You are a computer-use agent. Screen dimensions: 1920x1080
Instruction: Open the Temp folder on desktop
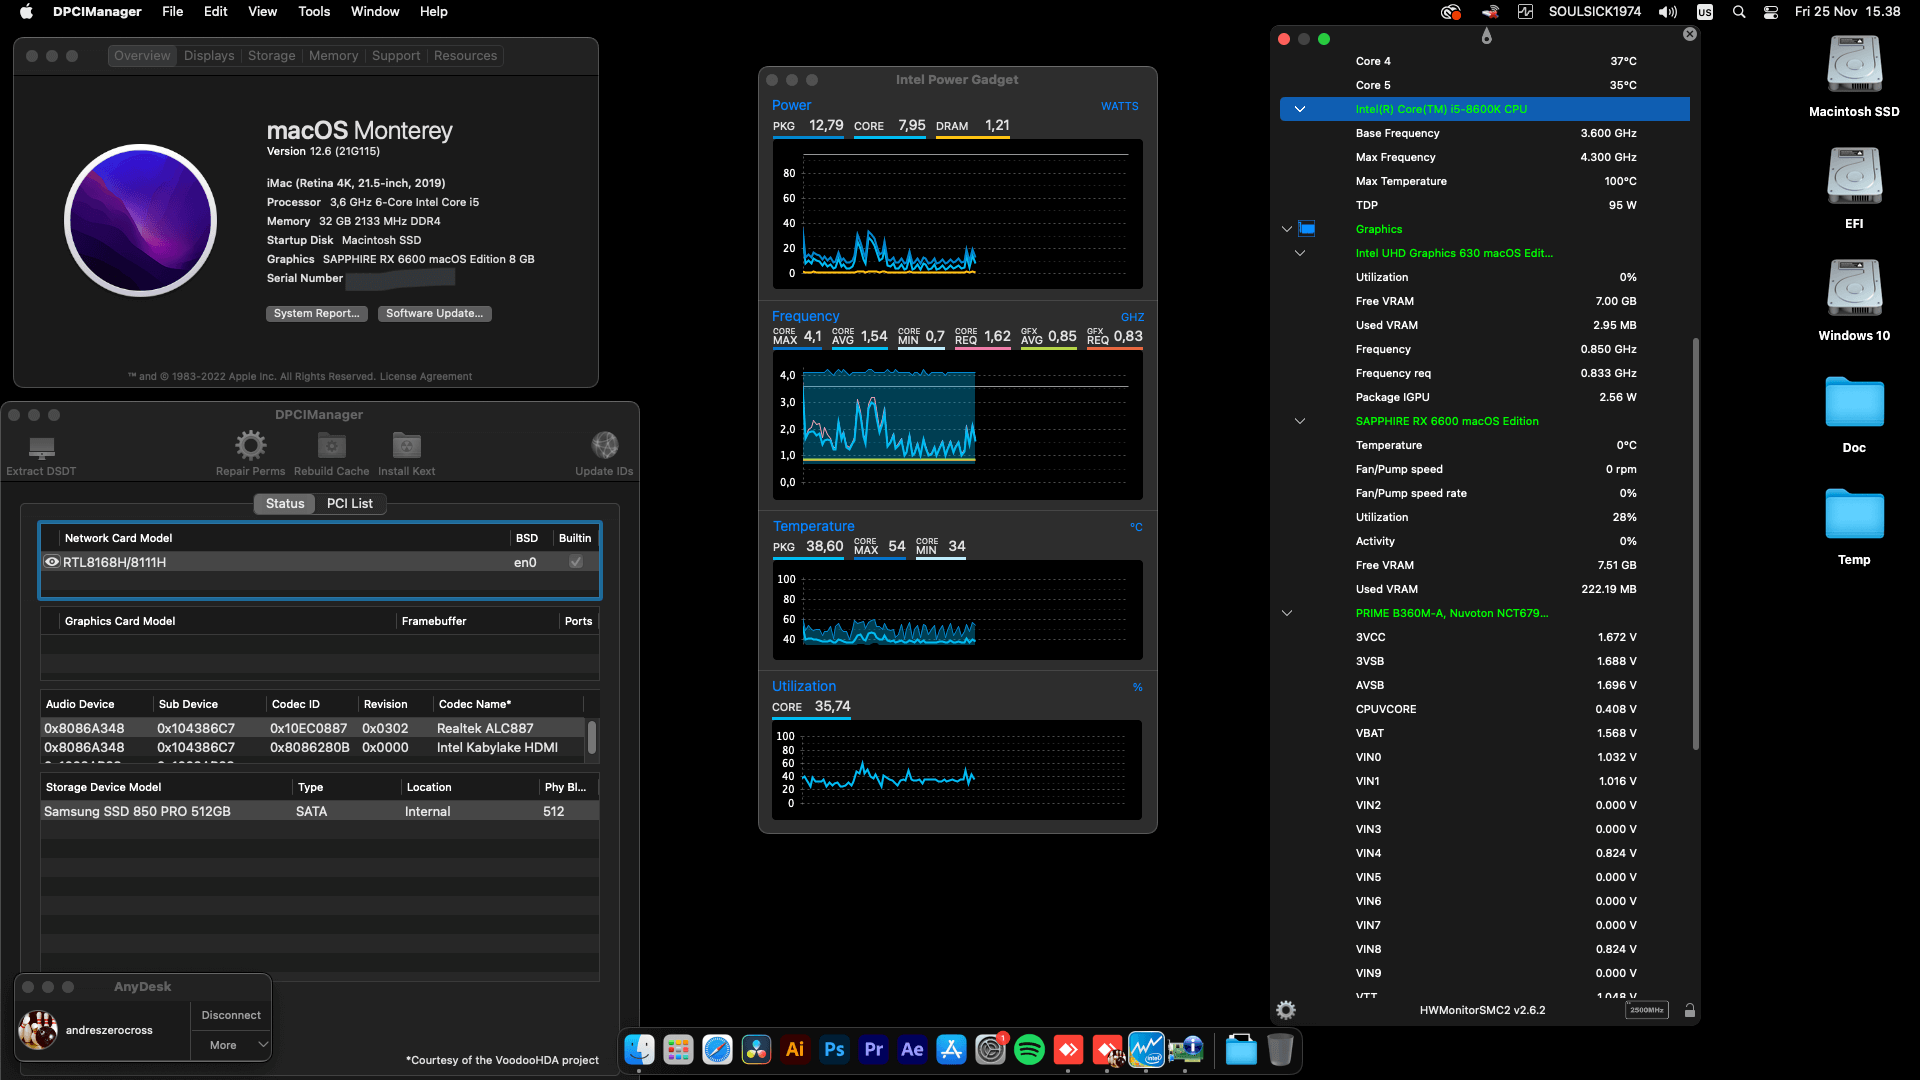pos(1854,526)
